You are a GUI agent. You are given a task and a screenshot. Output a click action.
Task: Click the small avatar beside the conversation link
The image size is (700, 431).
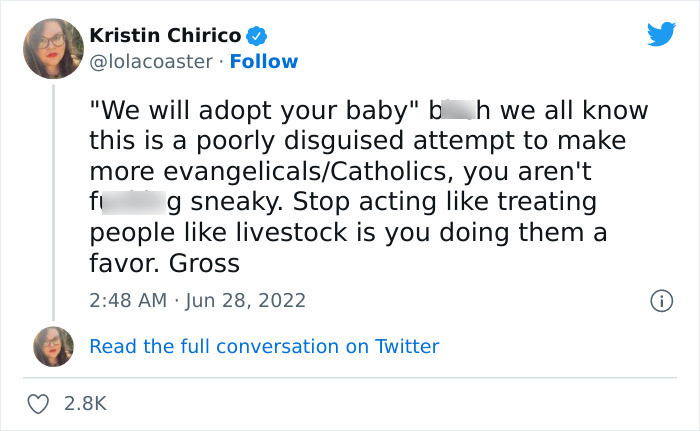[x=53, y=346]
